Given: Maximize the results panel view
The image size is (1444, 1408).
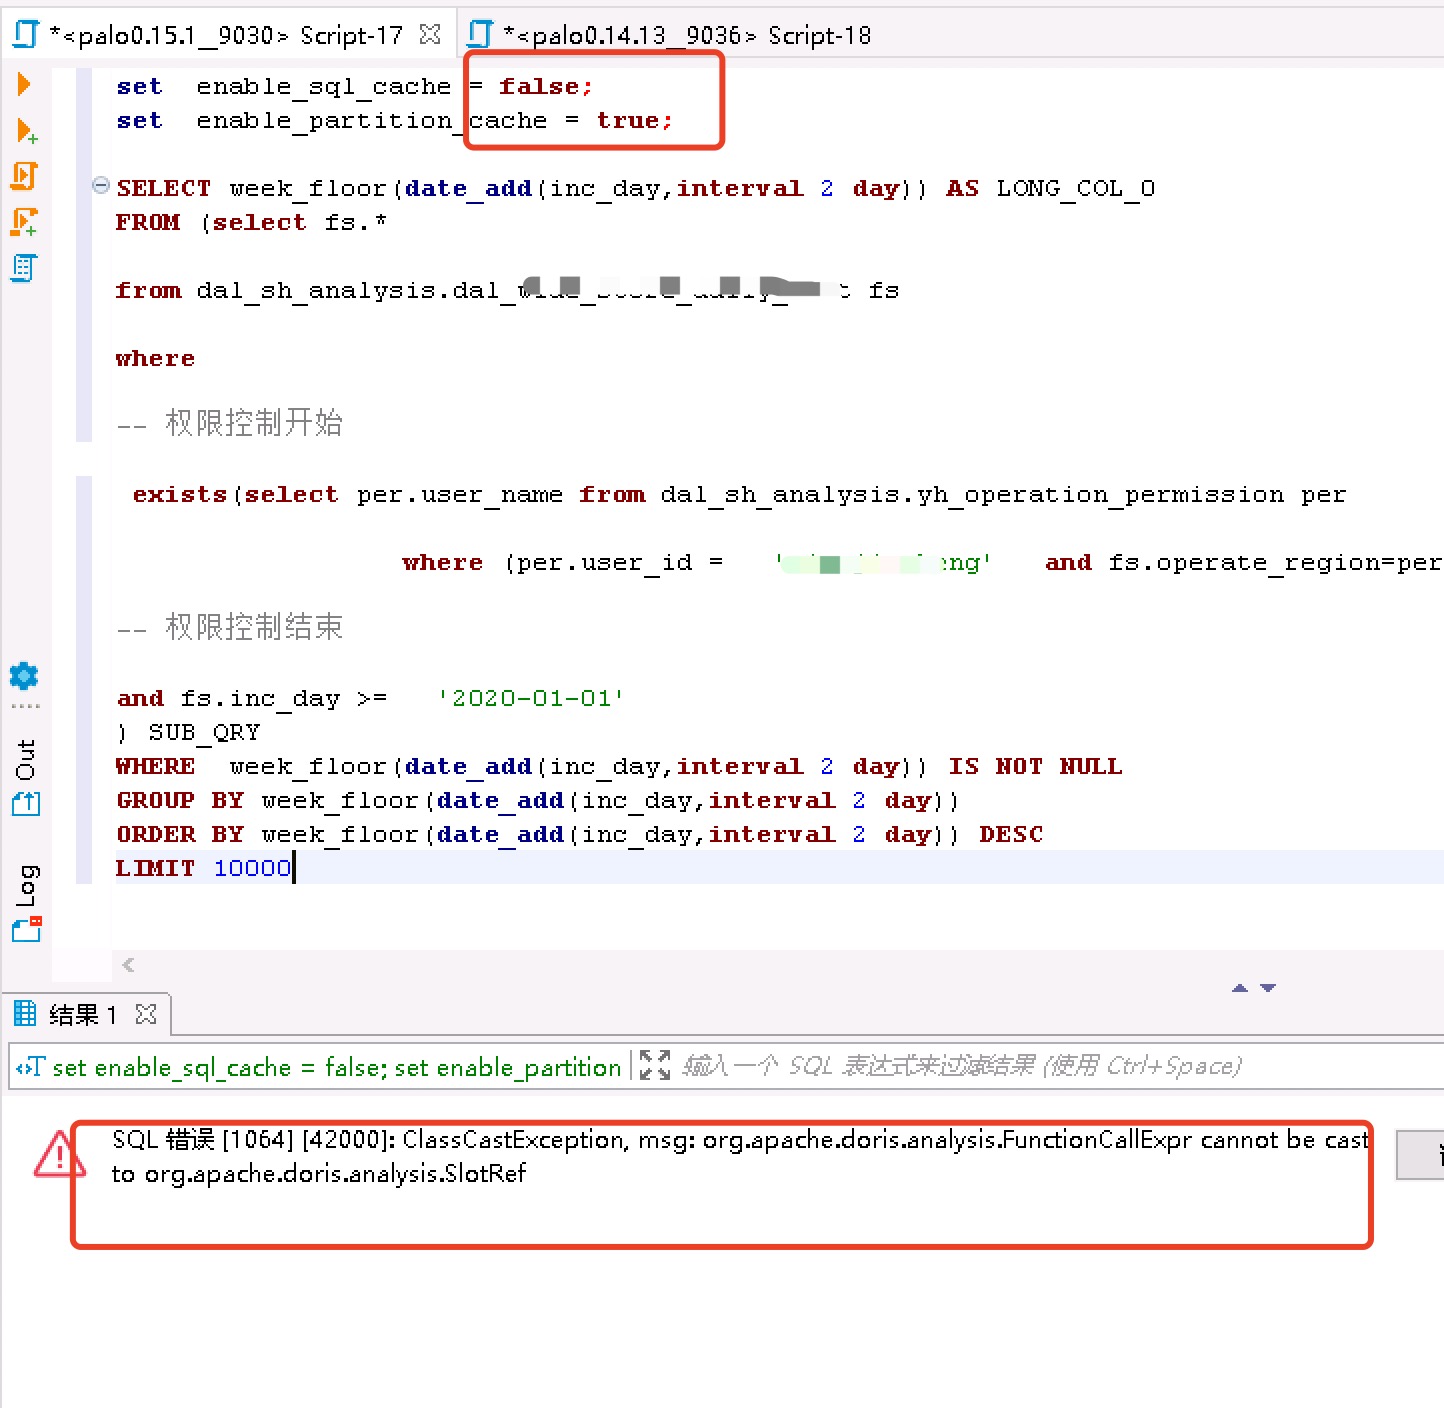Looking at the screenshot, I should pos(655,1066).
